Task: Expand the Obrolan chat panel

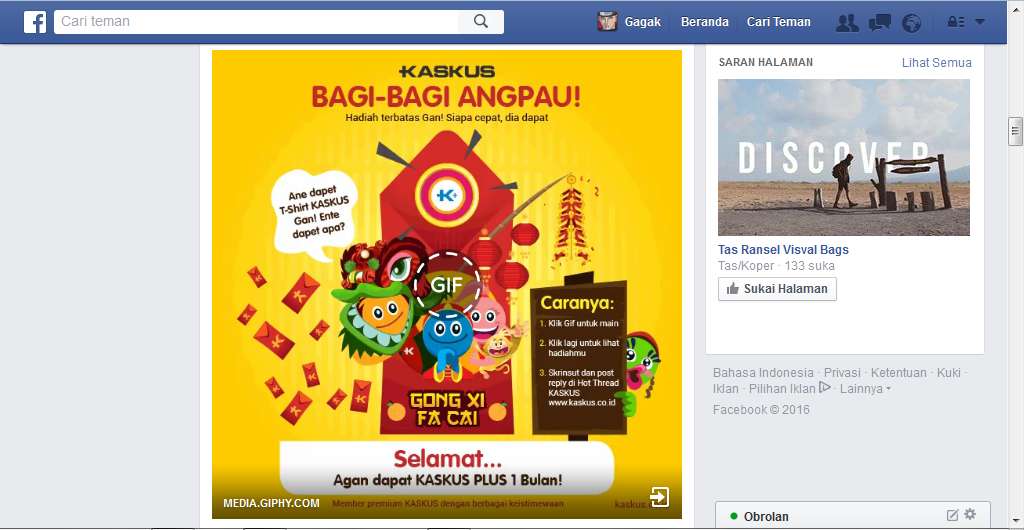Action: click(853, 516)
